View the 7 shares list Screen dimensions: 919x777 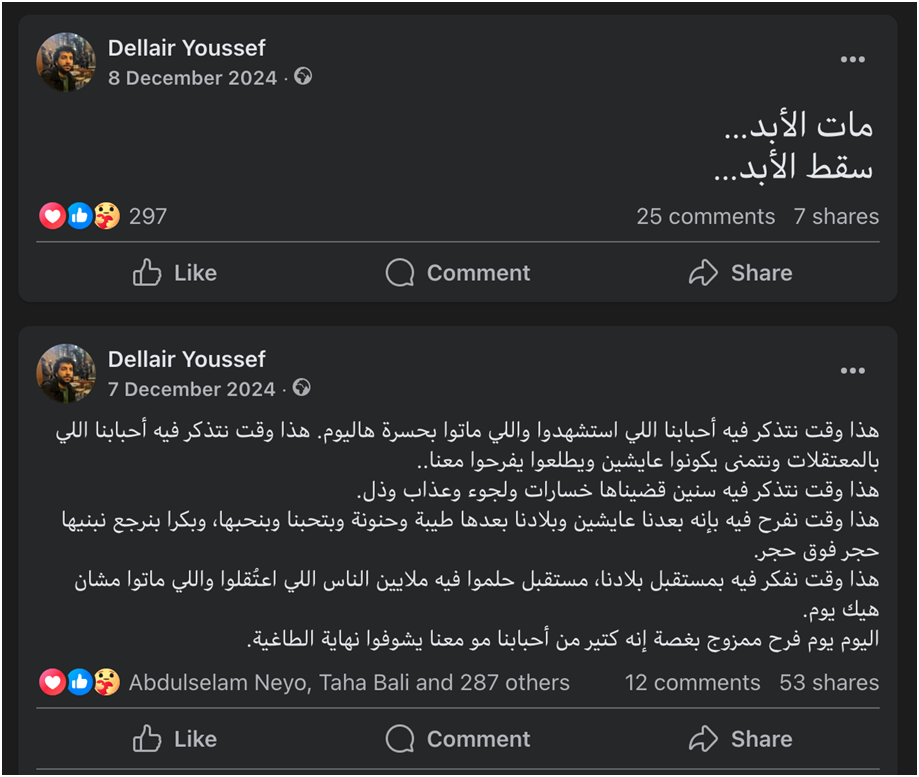tap(836, 216)
